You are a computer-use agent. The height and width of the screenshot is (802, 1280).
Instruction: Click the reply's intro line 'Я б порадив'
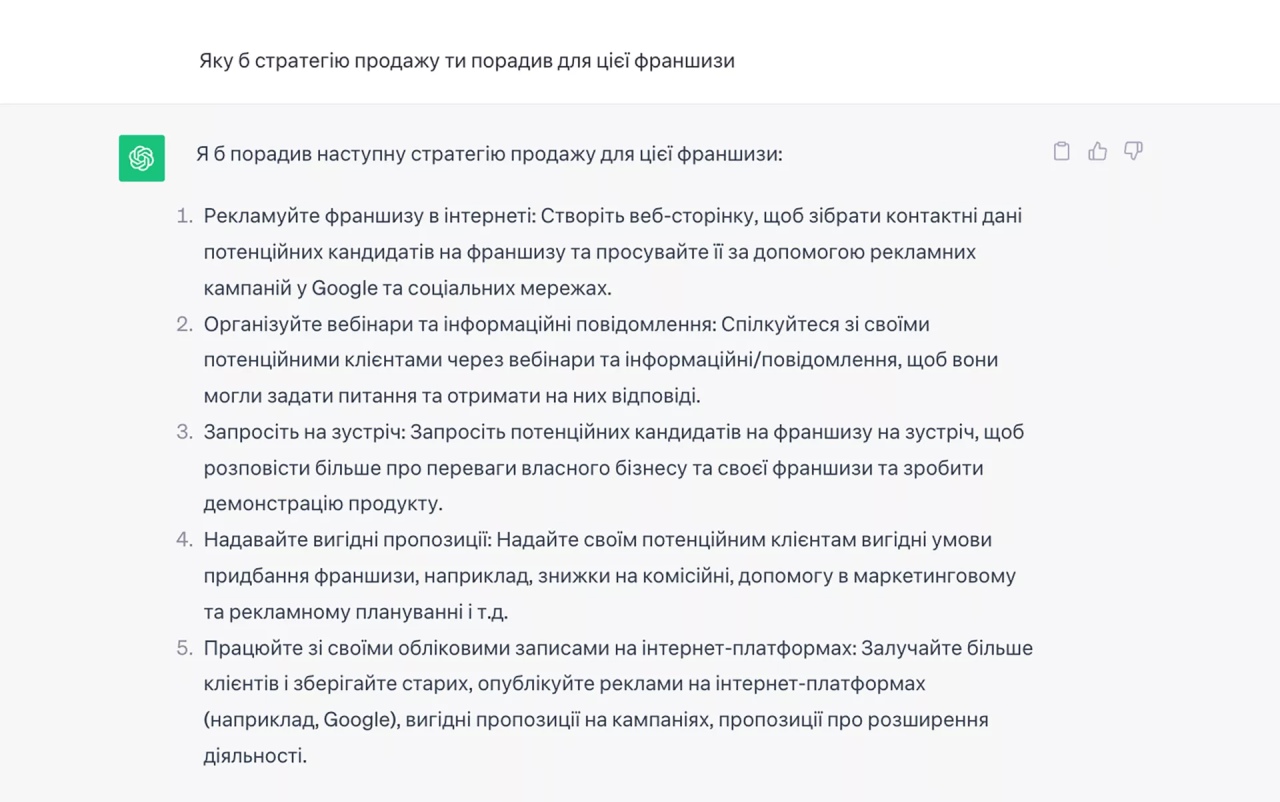489,154
